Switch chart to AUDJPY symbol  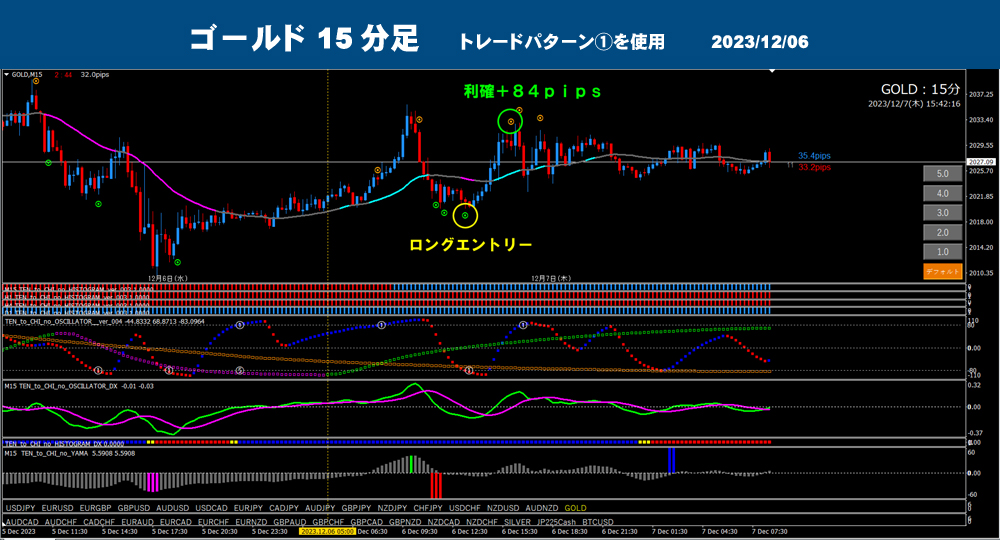pyautogui.click(x=320, y=508)
